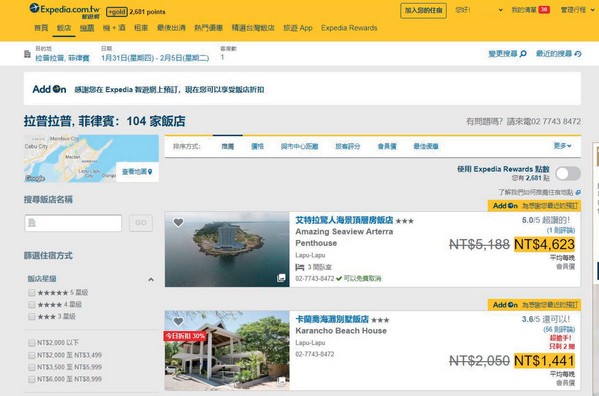Toggle the Expedia Rewards points switch
This screenshot has height=396, width=599.
tap(568, 173)
